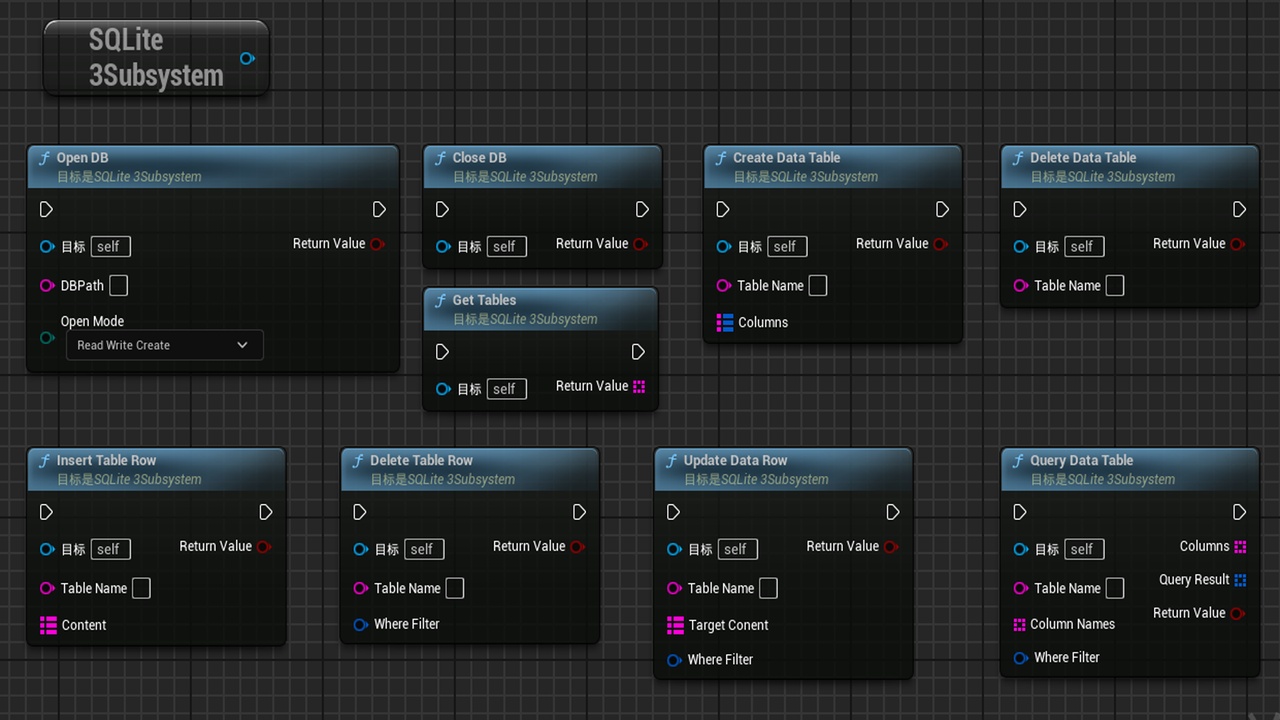Viewport: 1280px width, 720px height.
Task: Click Insert Table Row Table Name pin
Action: tap(47, 588)
